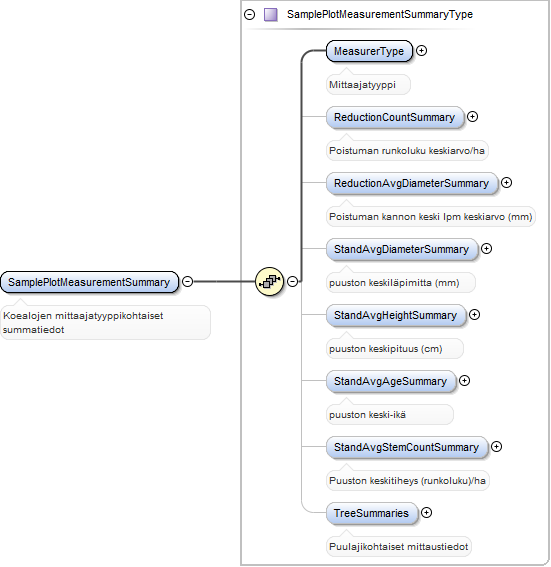Select the MeasurerType element box
Image resolution: width=551 pixels, height=567 pixels.
369,51
